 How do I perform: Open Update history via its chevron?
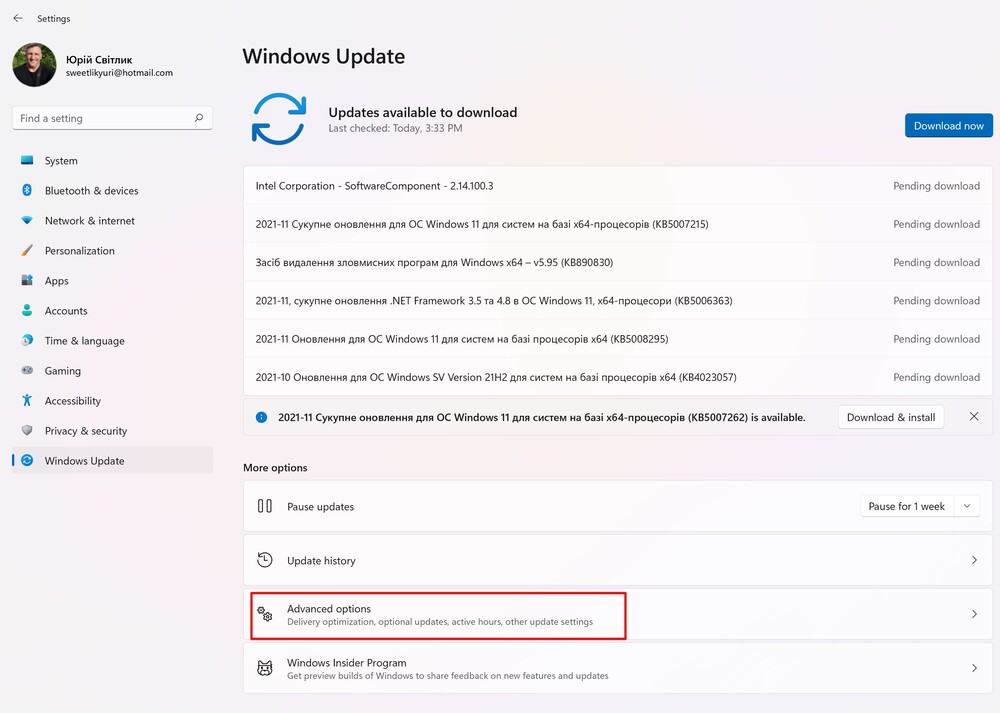coord(974,560)
